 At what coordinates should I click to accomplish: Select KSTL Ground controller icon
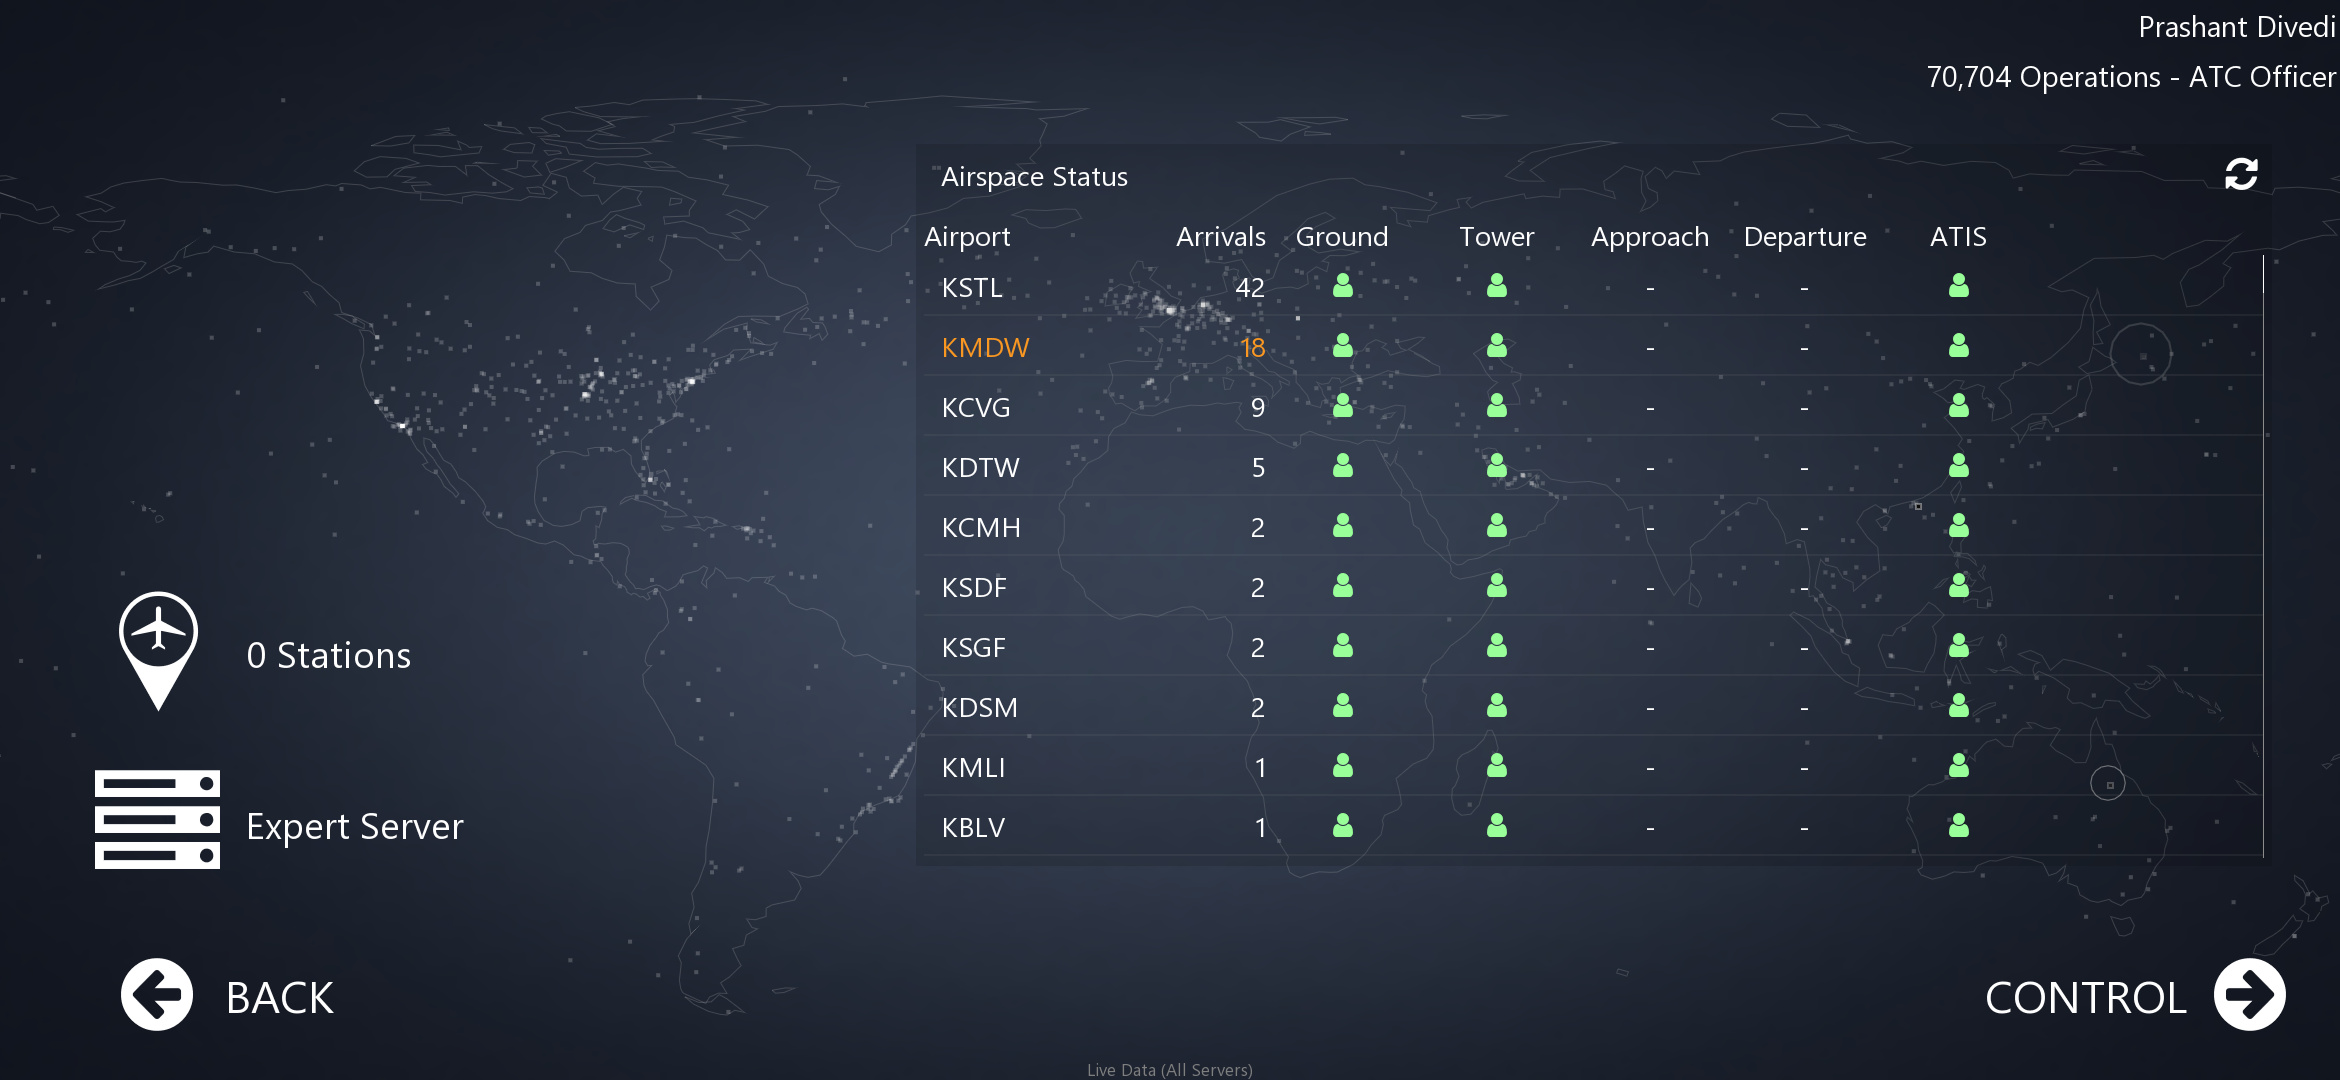[1342, 286]
